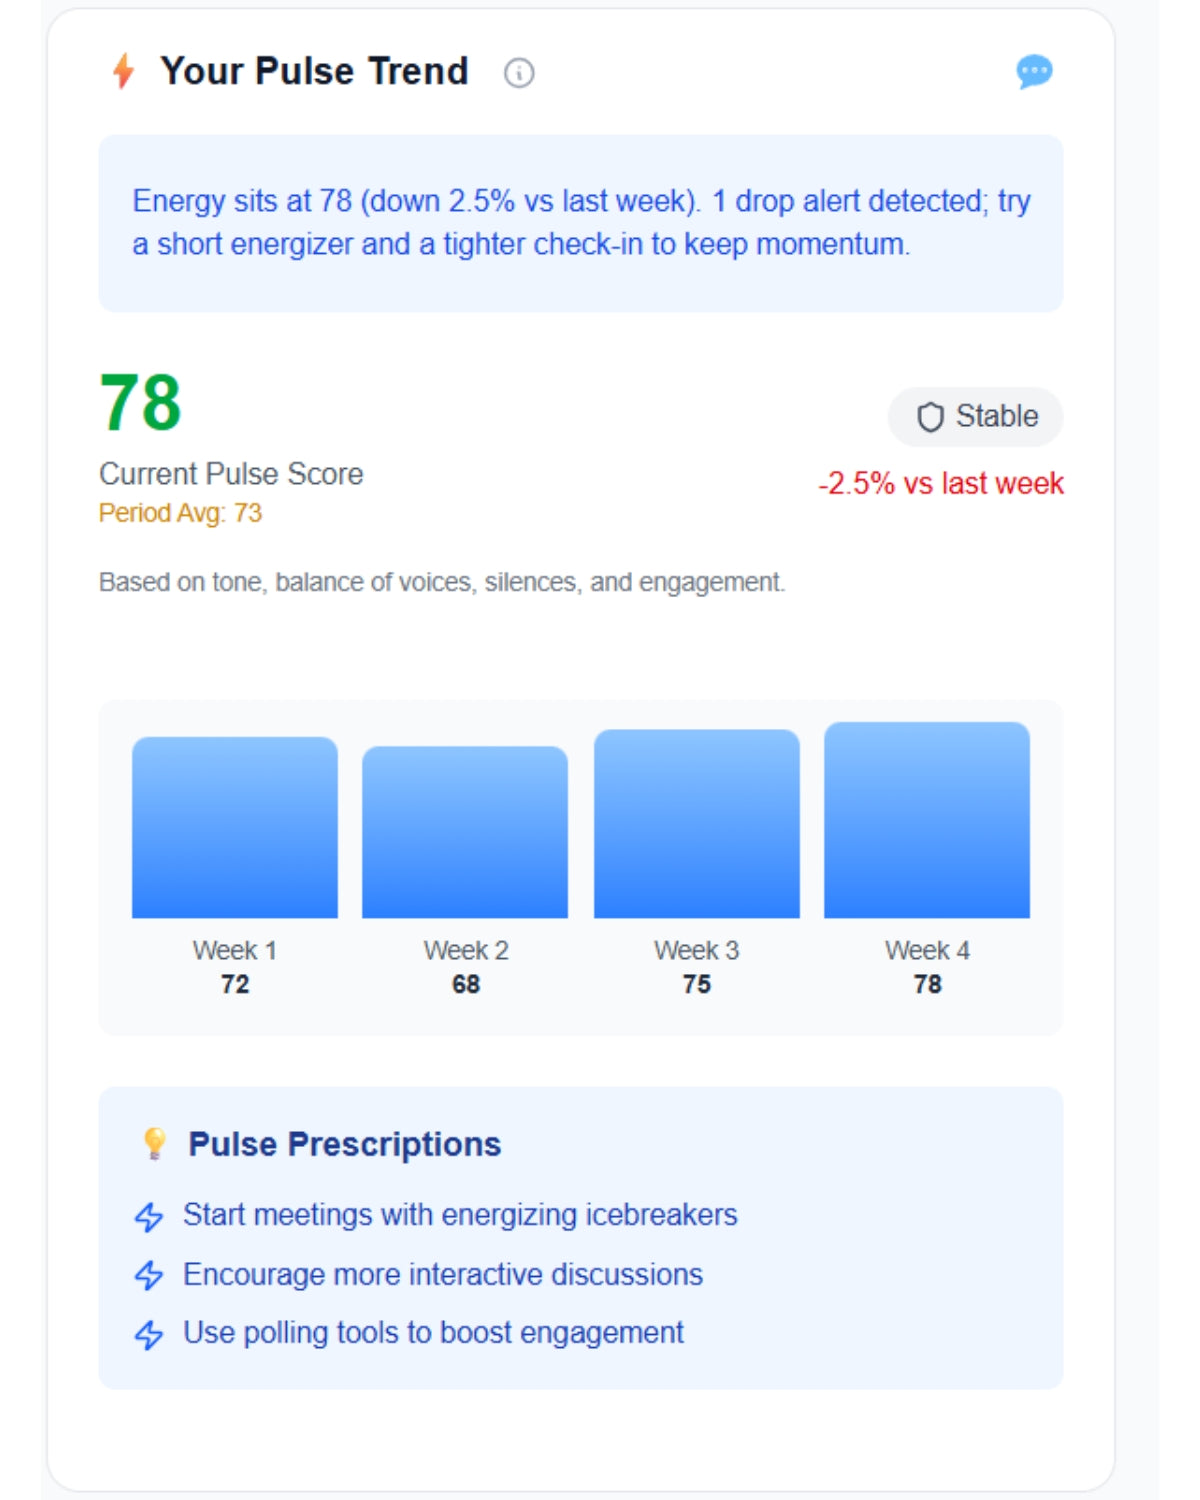Click the orange lightning bolt icon
This screenshot has height=1500, width=1200.
click(124, 71)
